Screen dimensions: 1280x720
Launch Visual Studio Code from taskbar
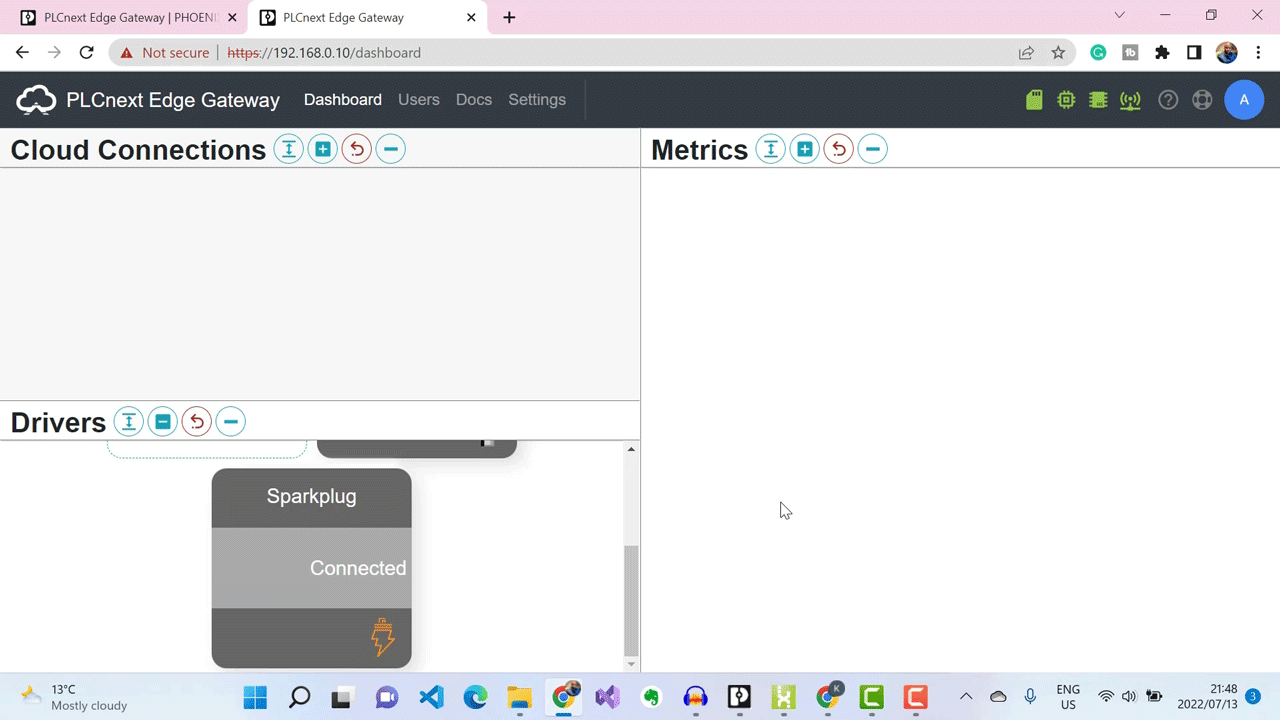pos(431,697)
